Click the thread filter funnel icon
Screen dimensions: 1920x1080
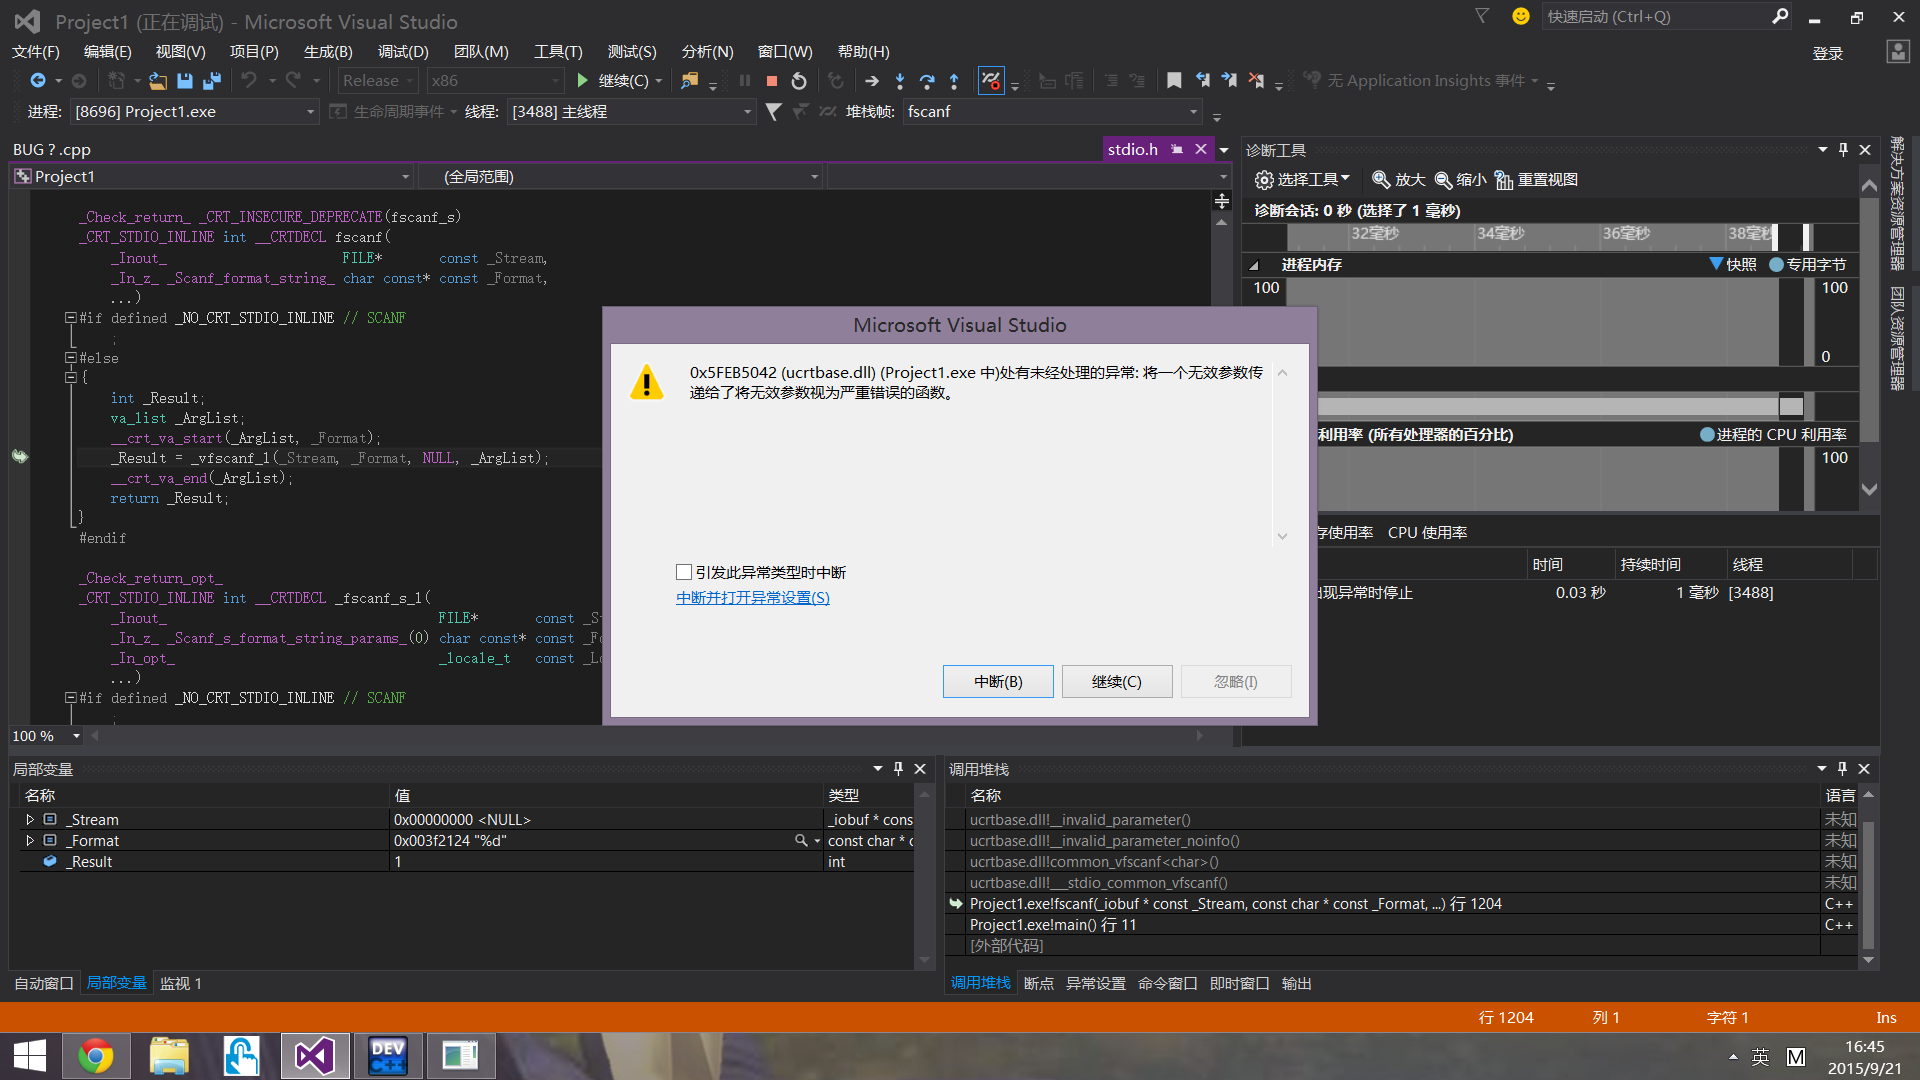pyautogui.click(x=773, y=112)
